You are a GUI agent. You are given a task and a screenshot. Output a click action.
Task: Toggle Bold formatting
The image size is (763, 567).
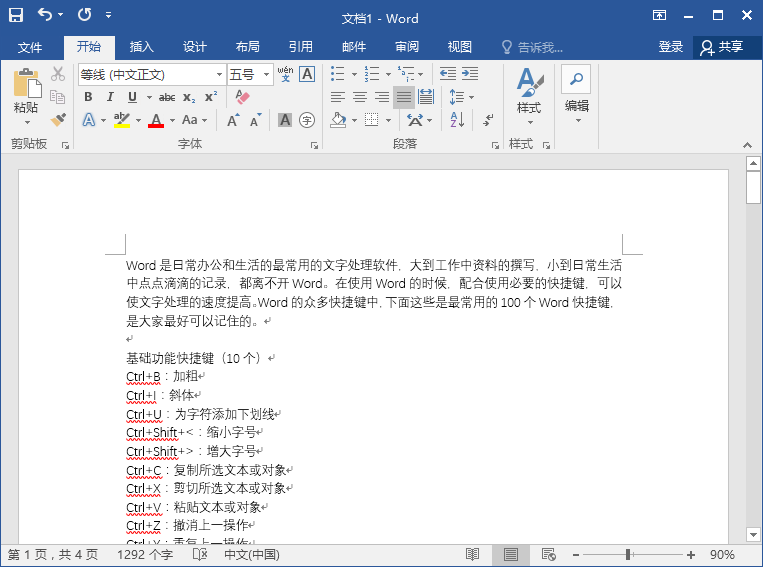[x=88, y=97]
